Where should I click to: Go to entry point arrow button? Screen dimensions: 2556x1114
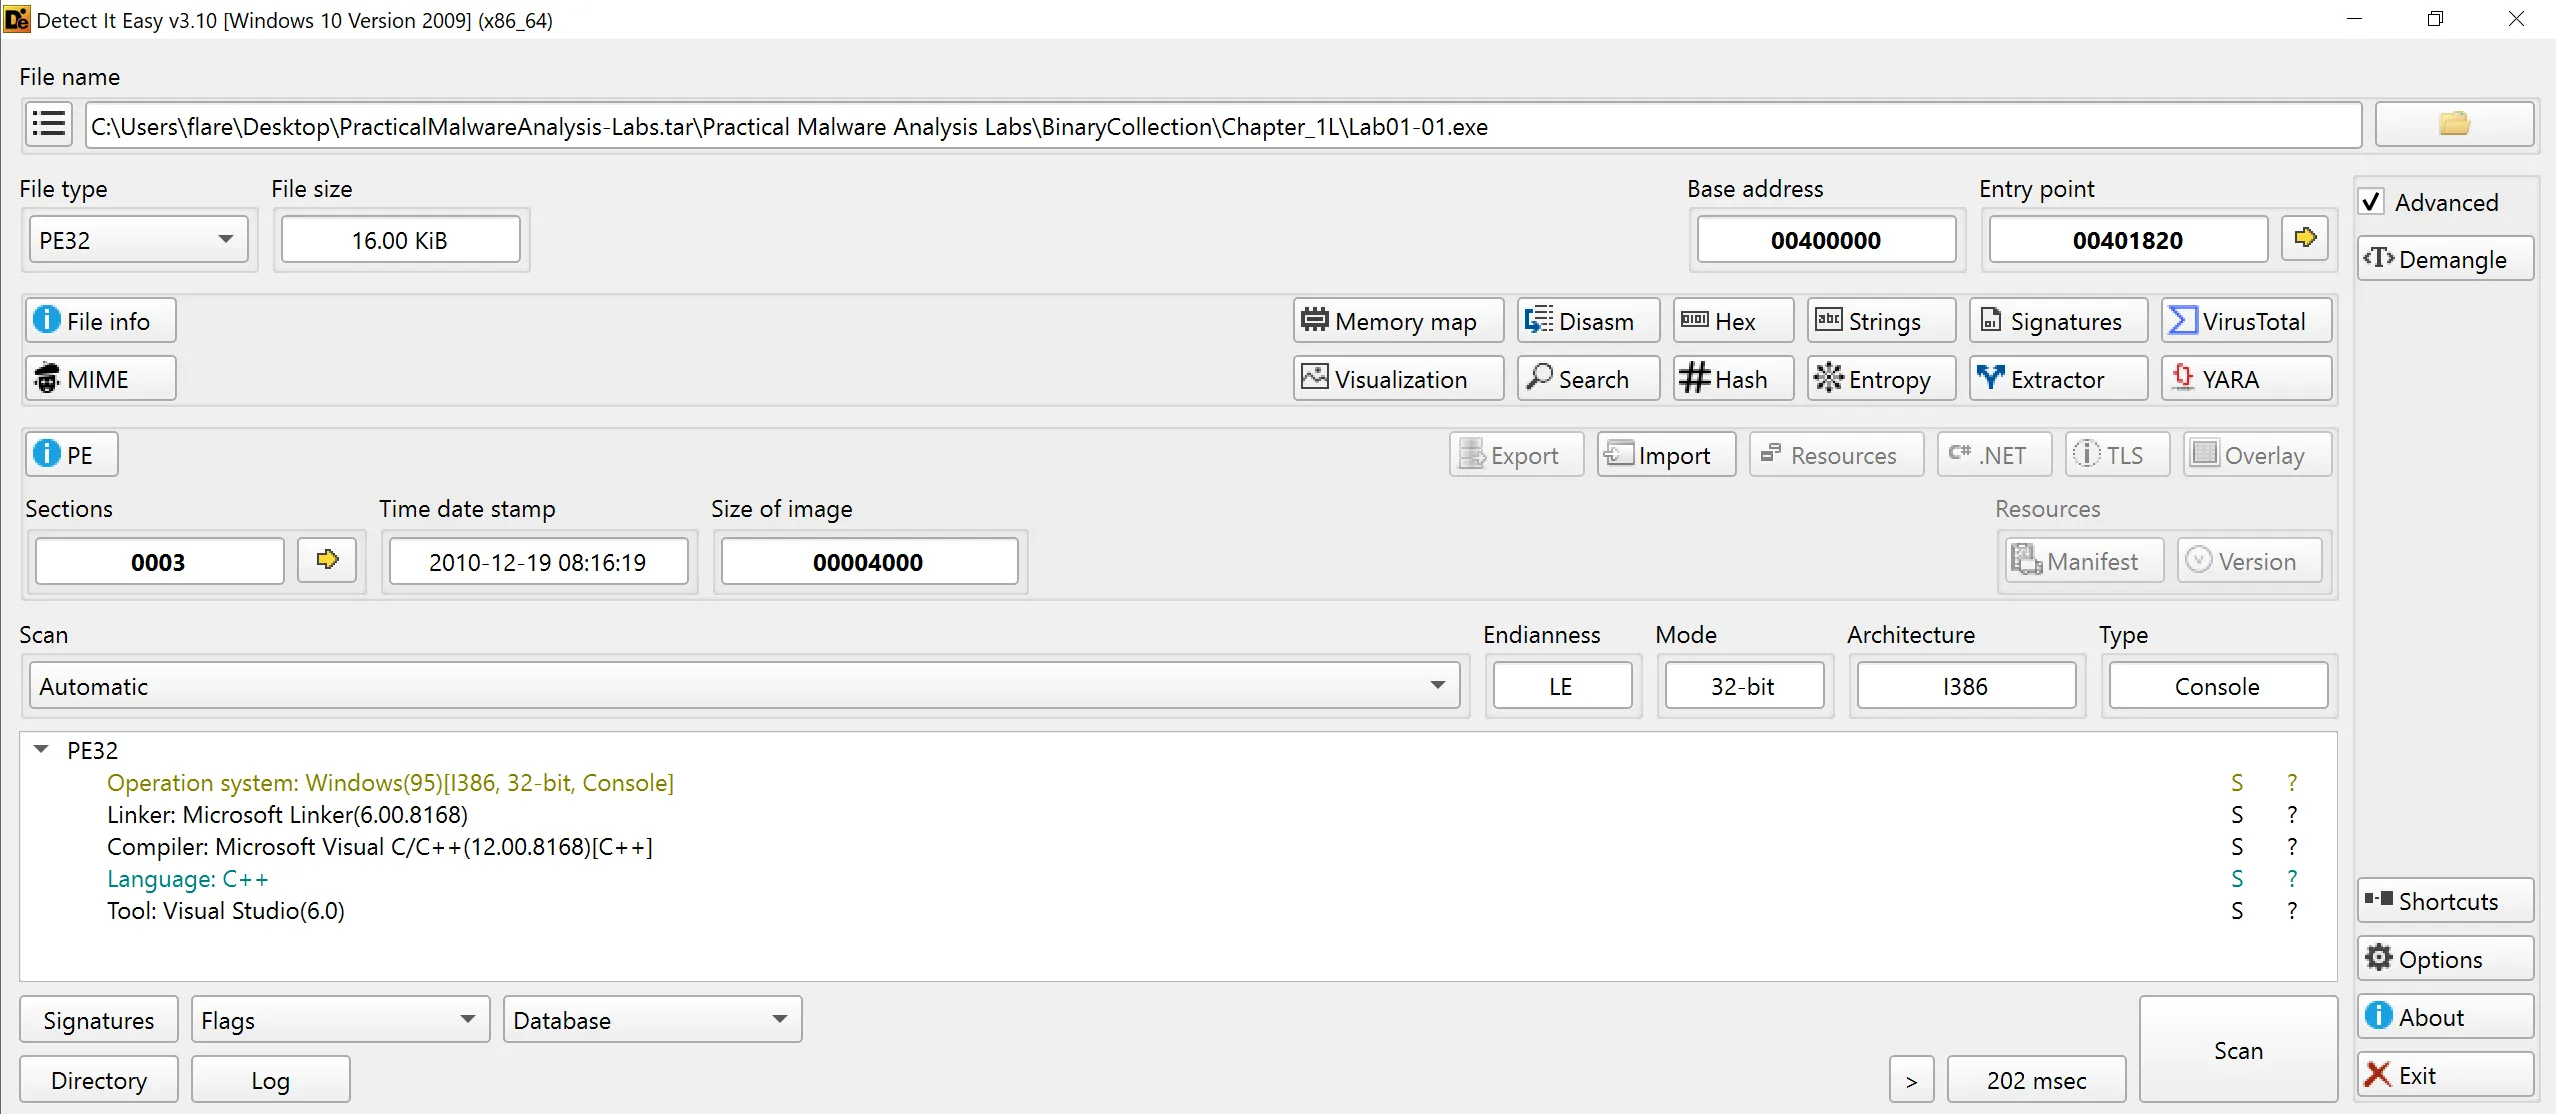2305,239
